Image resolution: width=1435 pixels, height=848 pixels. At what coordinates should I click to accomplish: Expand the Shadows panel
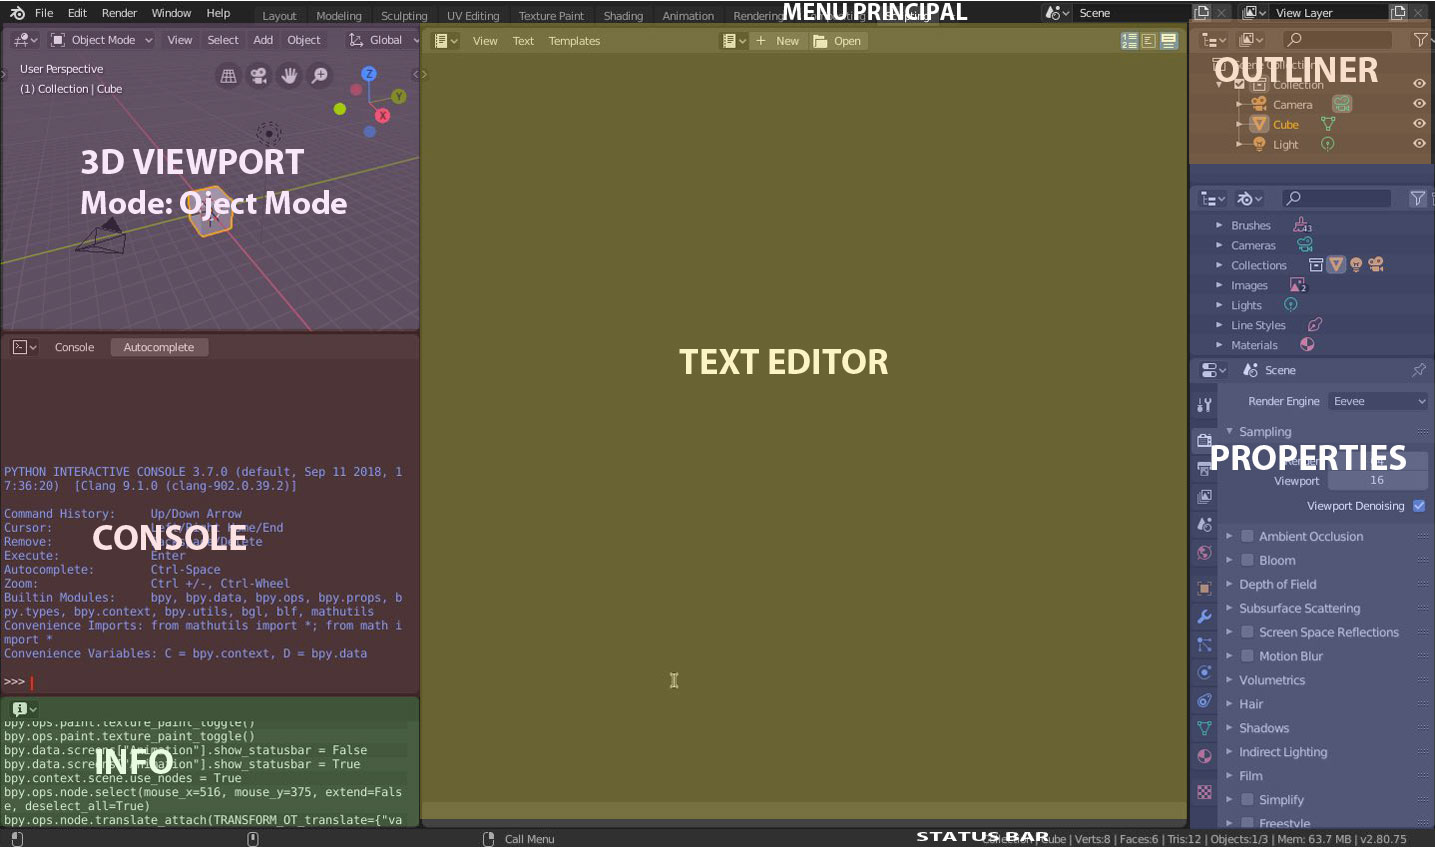[x=1264, y=728]
